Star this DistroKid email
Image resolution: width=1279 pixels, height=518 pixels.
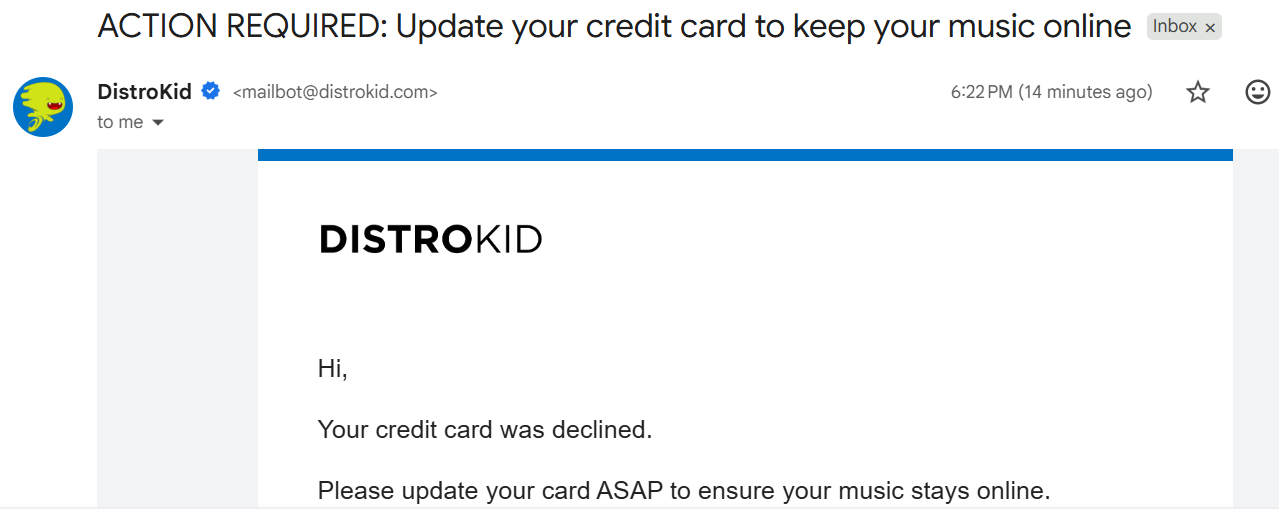point(1197,93)
